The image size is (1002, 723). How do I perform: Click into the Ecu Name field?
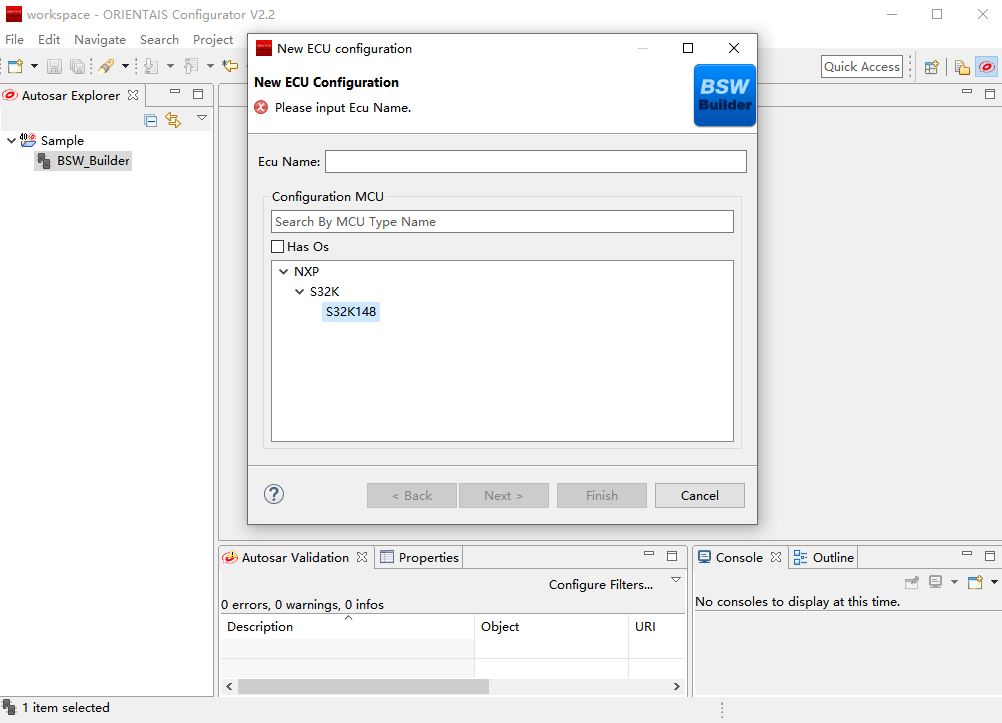tap(535, 162)
